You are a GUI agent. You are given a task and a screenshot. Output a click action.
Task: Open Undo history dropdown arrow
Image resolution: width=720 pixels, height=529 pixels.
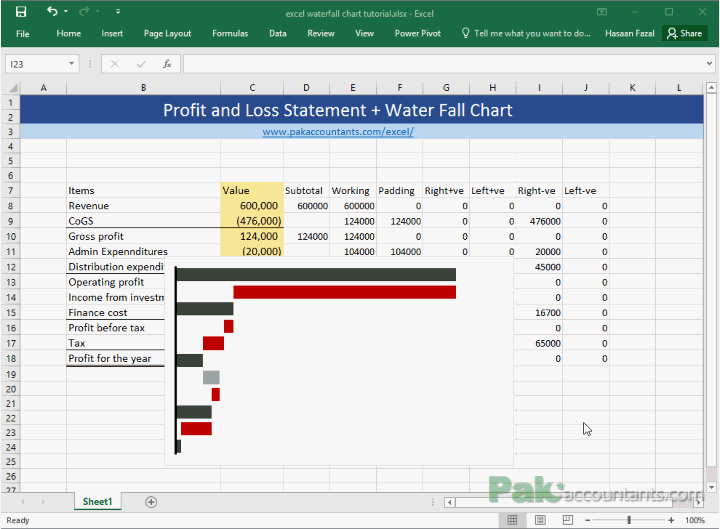point(66,11)
